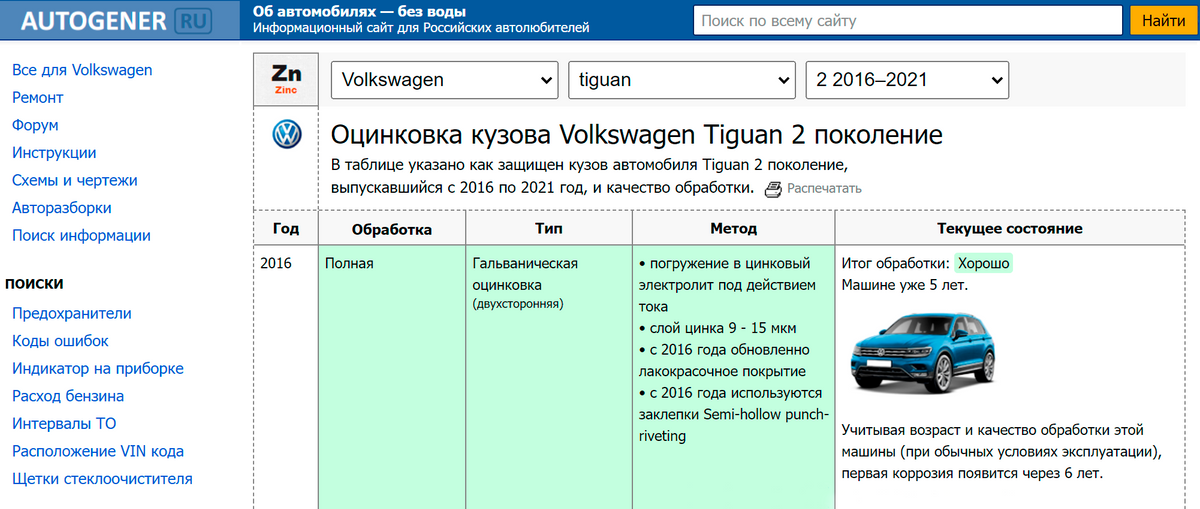Click Коды ошибок in sidebar

[x=60, y=341]
